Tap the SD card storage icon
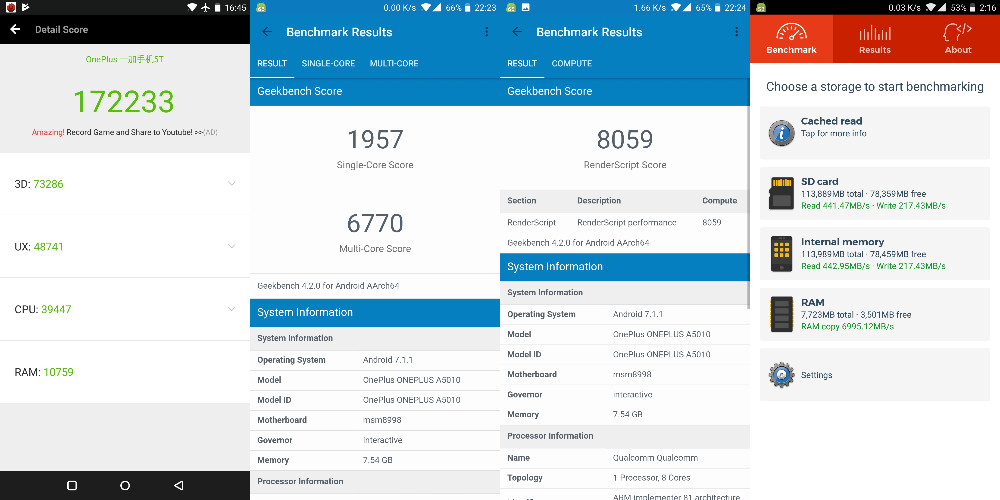This screenshot has height=500, width=1000. [782, 193]
